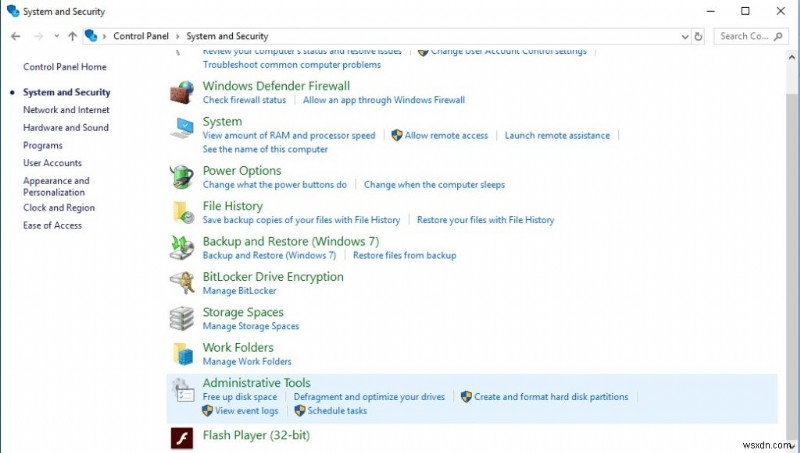Navigate up one level with Up arrow

(72, 36)
